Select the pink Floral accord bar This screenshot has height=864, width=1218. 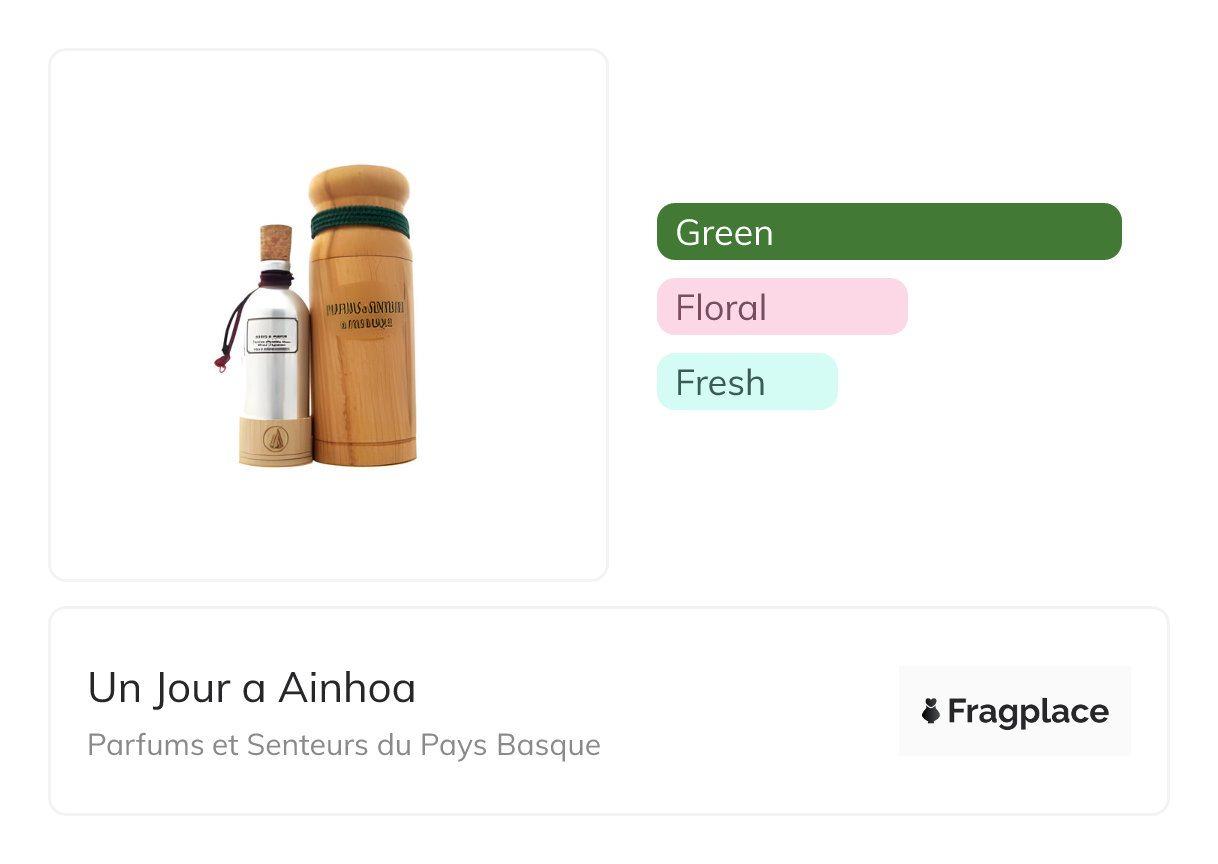(x=782, y=307)
